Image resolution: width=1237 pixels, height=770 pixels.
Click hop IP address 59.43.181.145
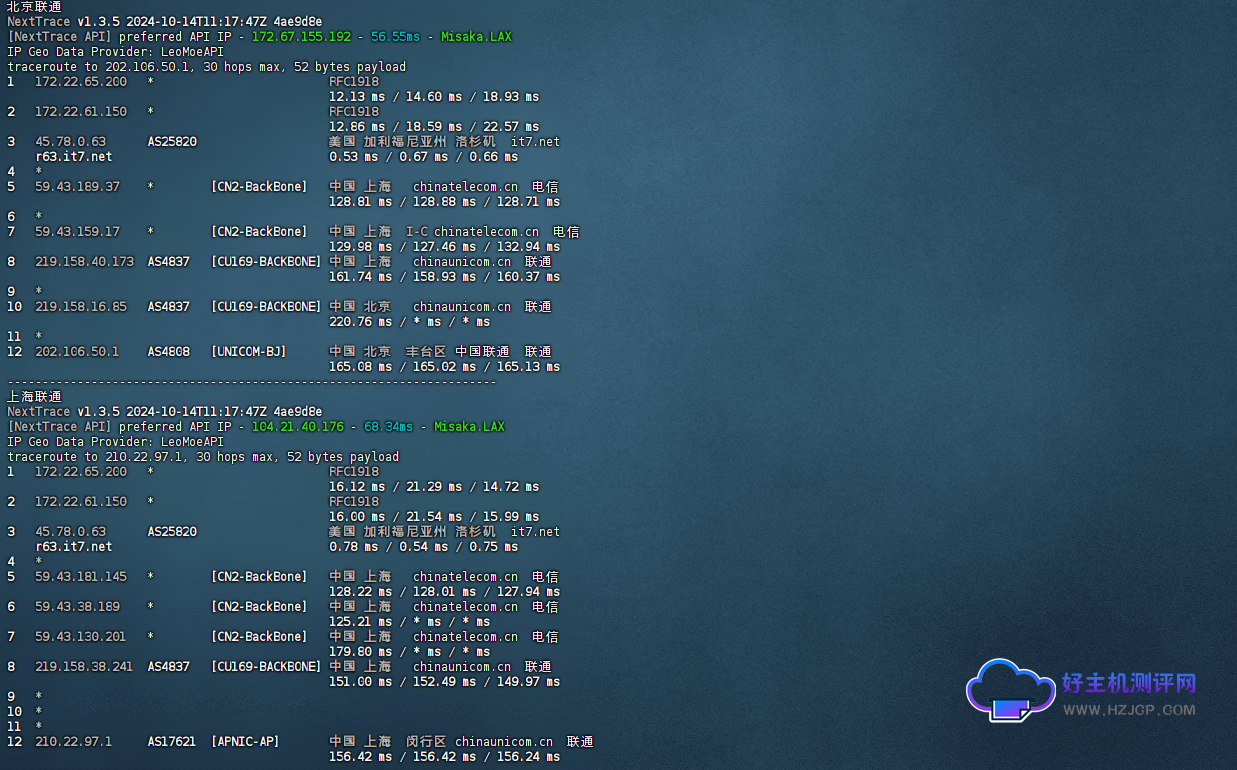pyautogui.click(x=81, y=577)
